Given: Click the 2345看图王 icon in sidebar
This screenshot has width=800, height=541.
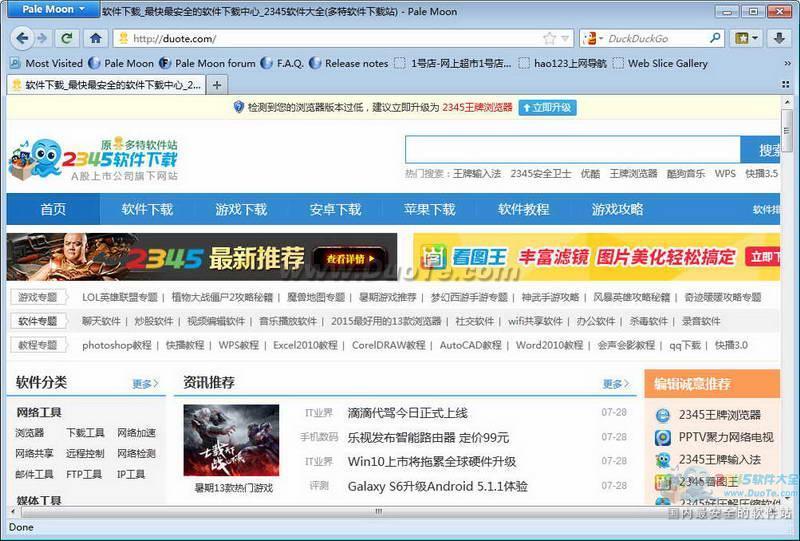Looking at the screenshot, I should [x=662, y=482].
